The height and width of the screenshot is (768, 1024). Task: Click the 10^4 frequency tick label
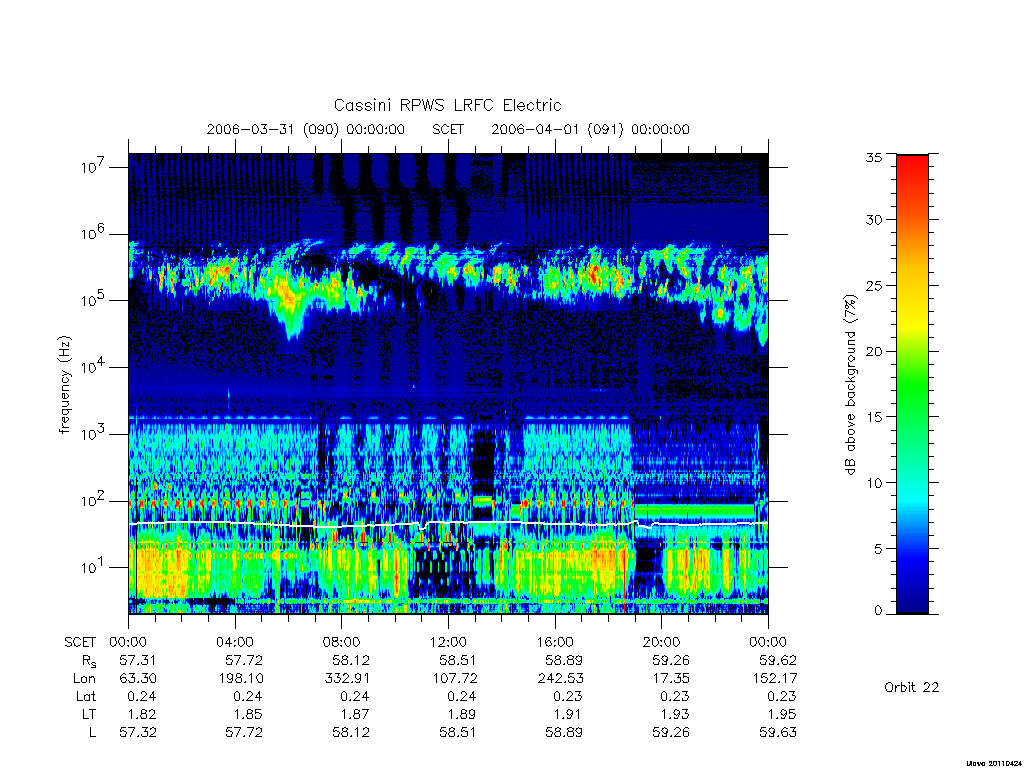point(94,366)
